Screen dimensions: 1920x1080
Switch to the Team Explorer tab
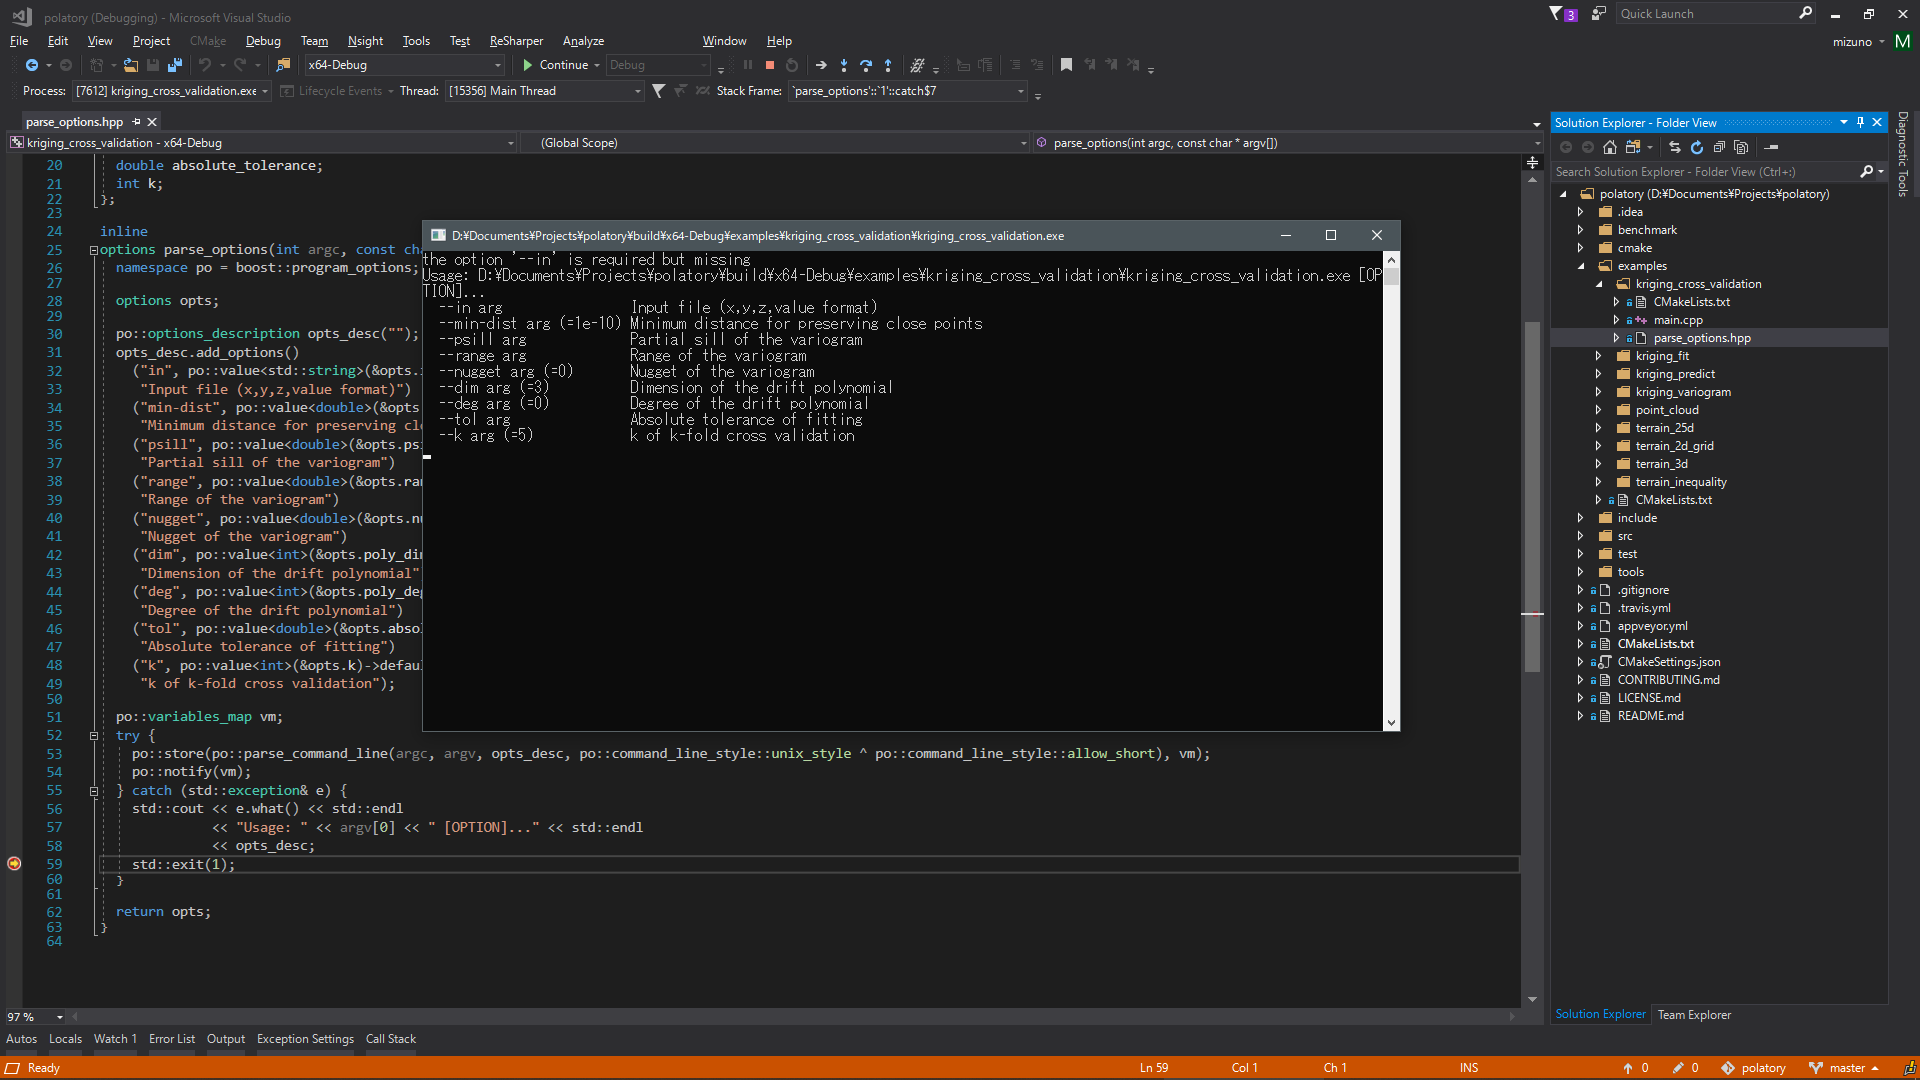point(1694,1014)
